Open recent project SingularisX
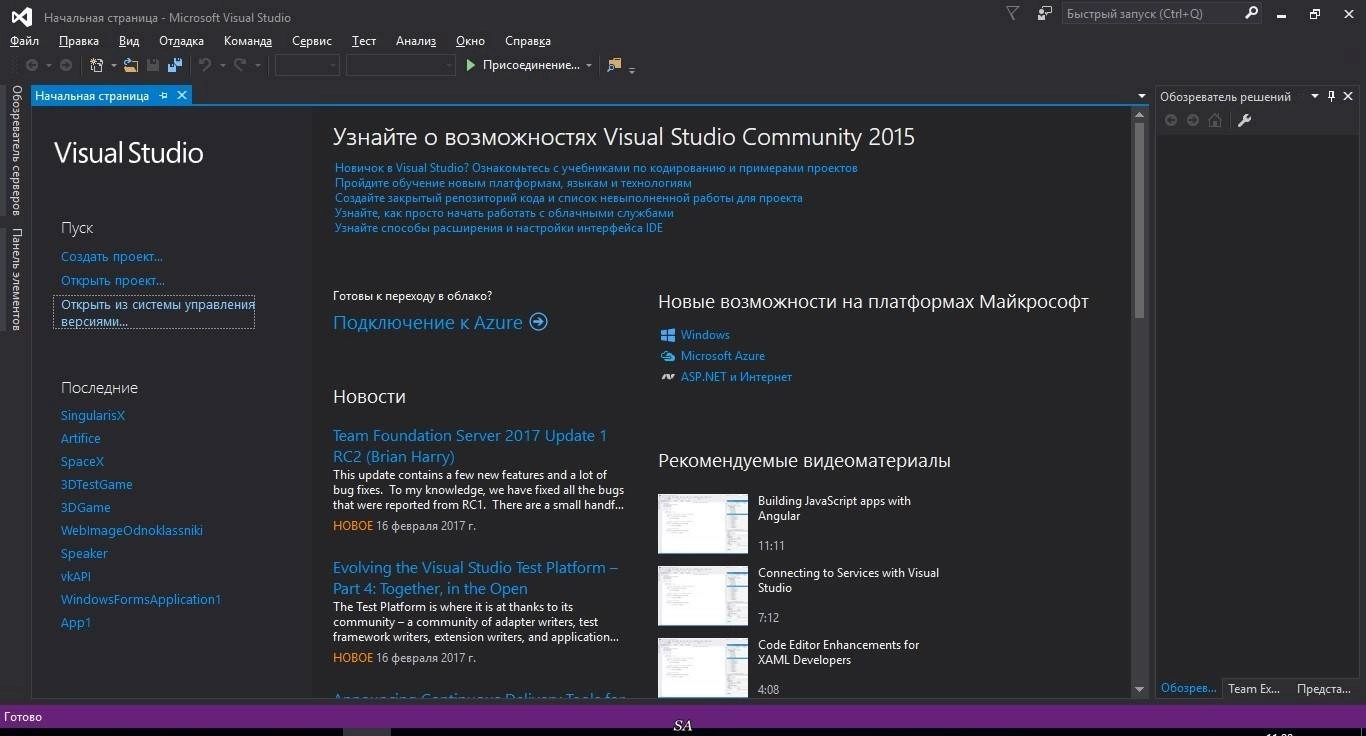The height and width of the screenshot is (736, 1366). [93, 415]
